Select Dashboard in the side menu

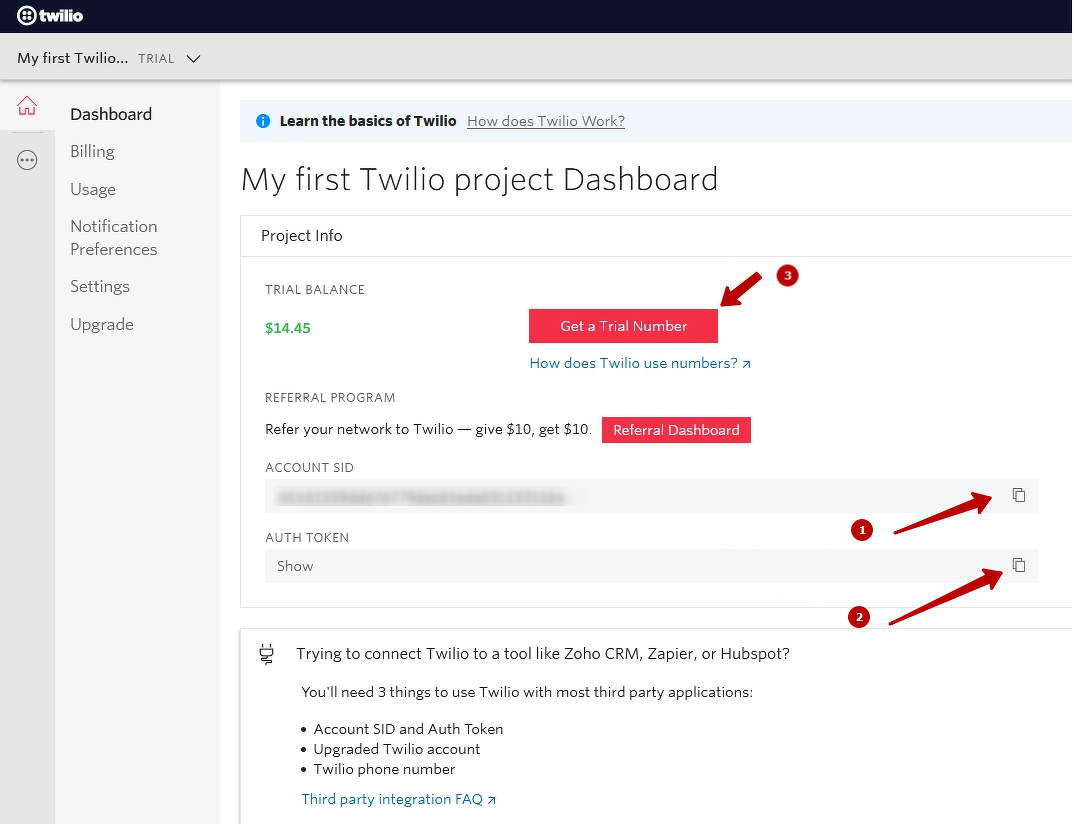tap(111, 114)
